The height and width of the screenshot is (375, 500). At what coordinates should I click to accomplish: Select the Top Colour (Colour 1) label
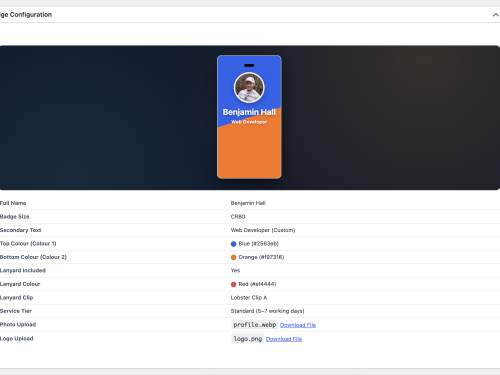tap(28, 244)
